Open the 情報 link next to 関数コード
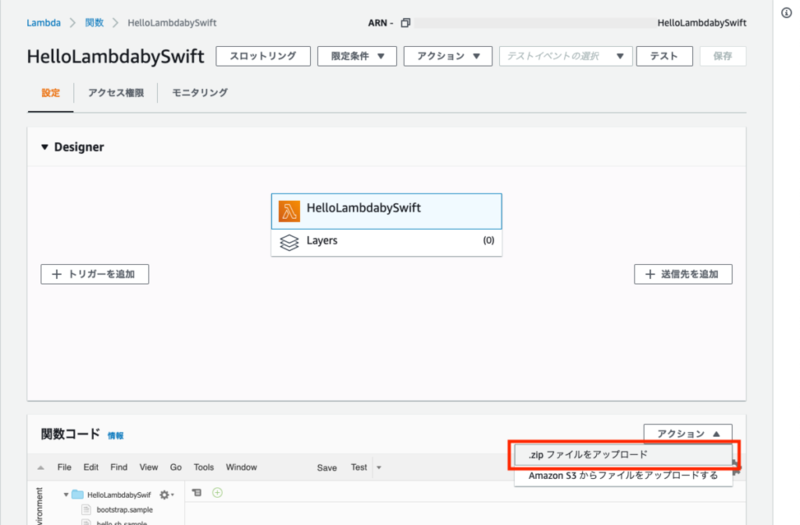The width and height of the screenshot is (800, 525). 115,436
